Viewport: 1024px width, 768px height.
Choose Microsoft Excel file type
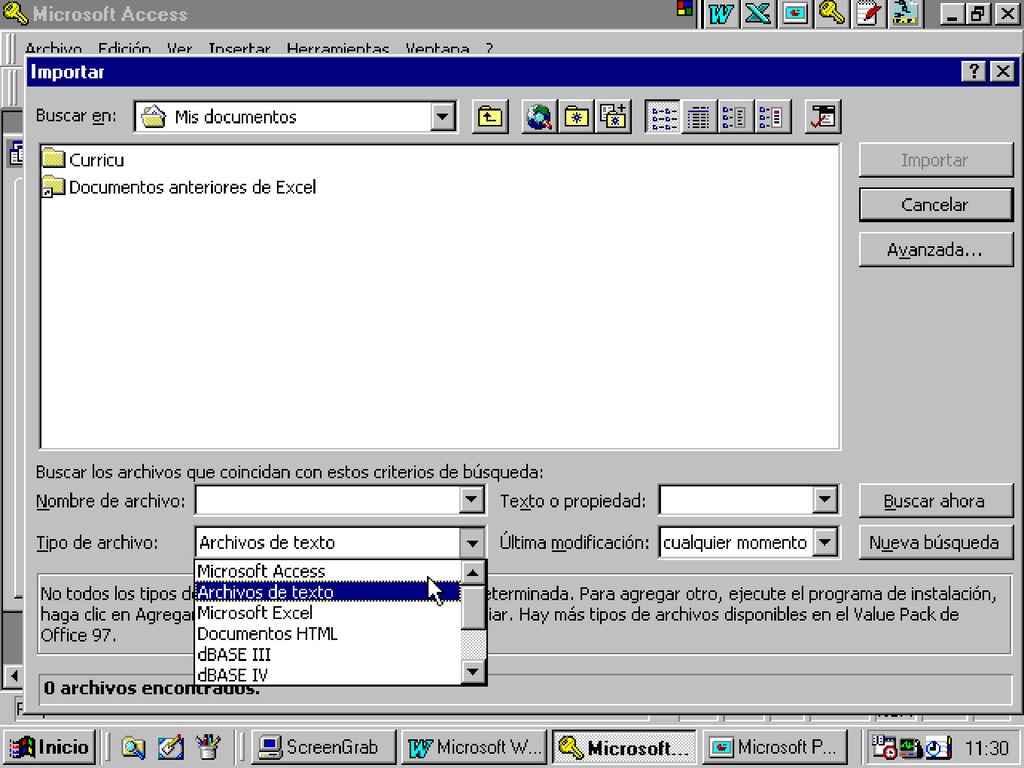click(x=328, y=613)
